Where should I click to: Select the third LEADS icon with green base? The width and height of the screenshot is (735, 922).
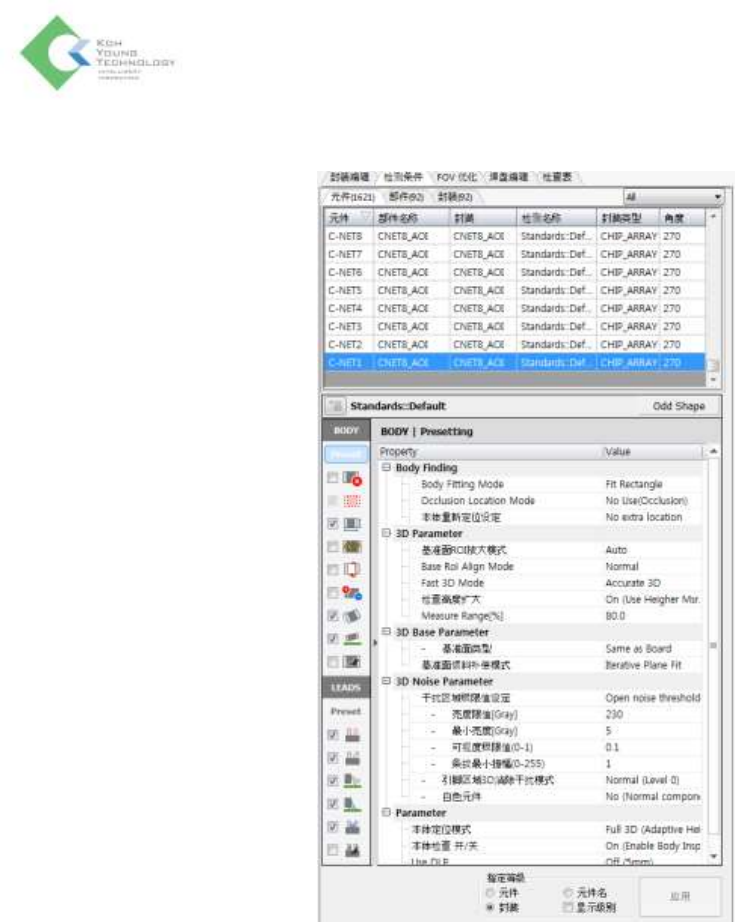point(352,780)
